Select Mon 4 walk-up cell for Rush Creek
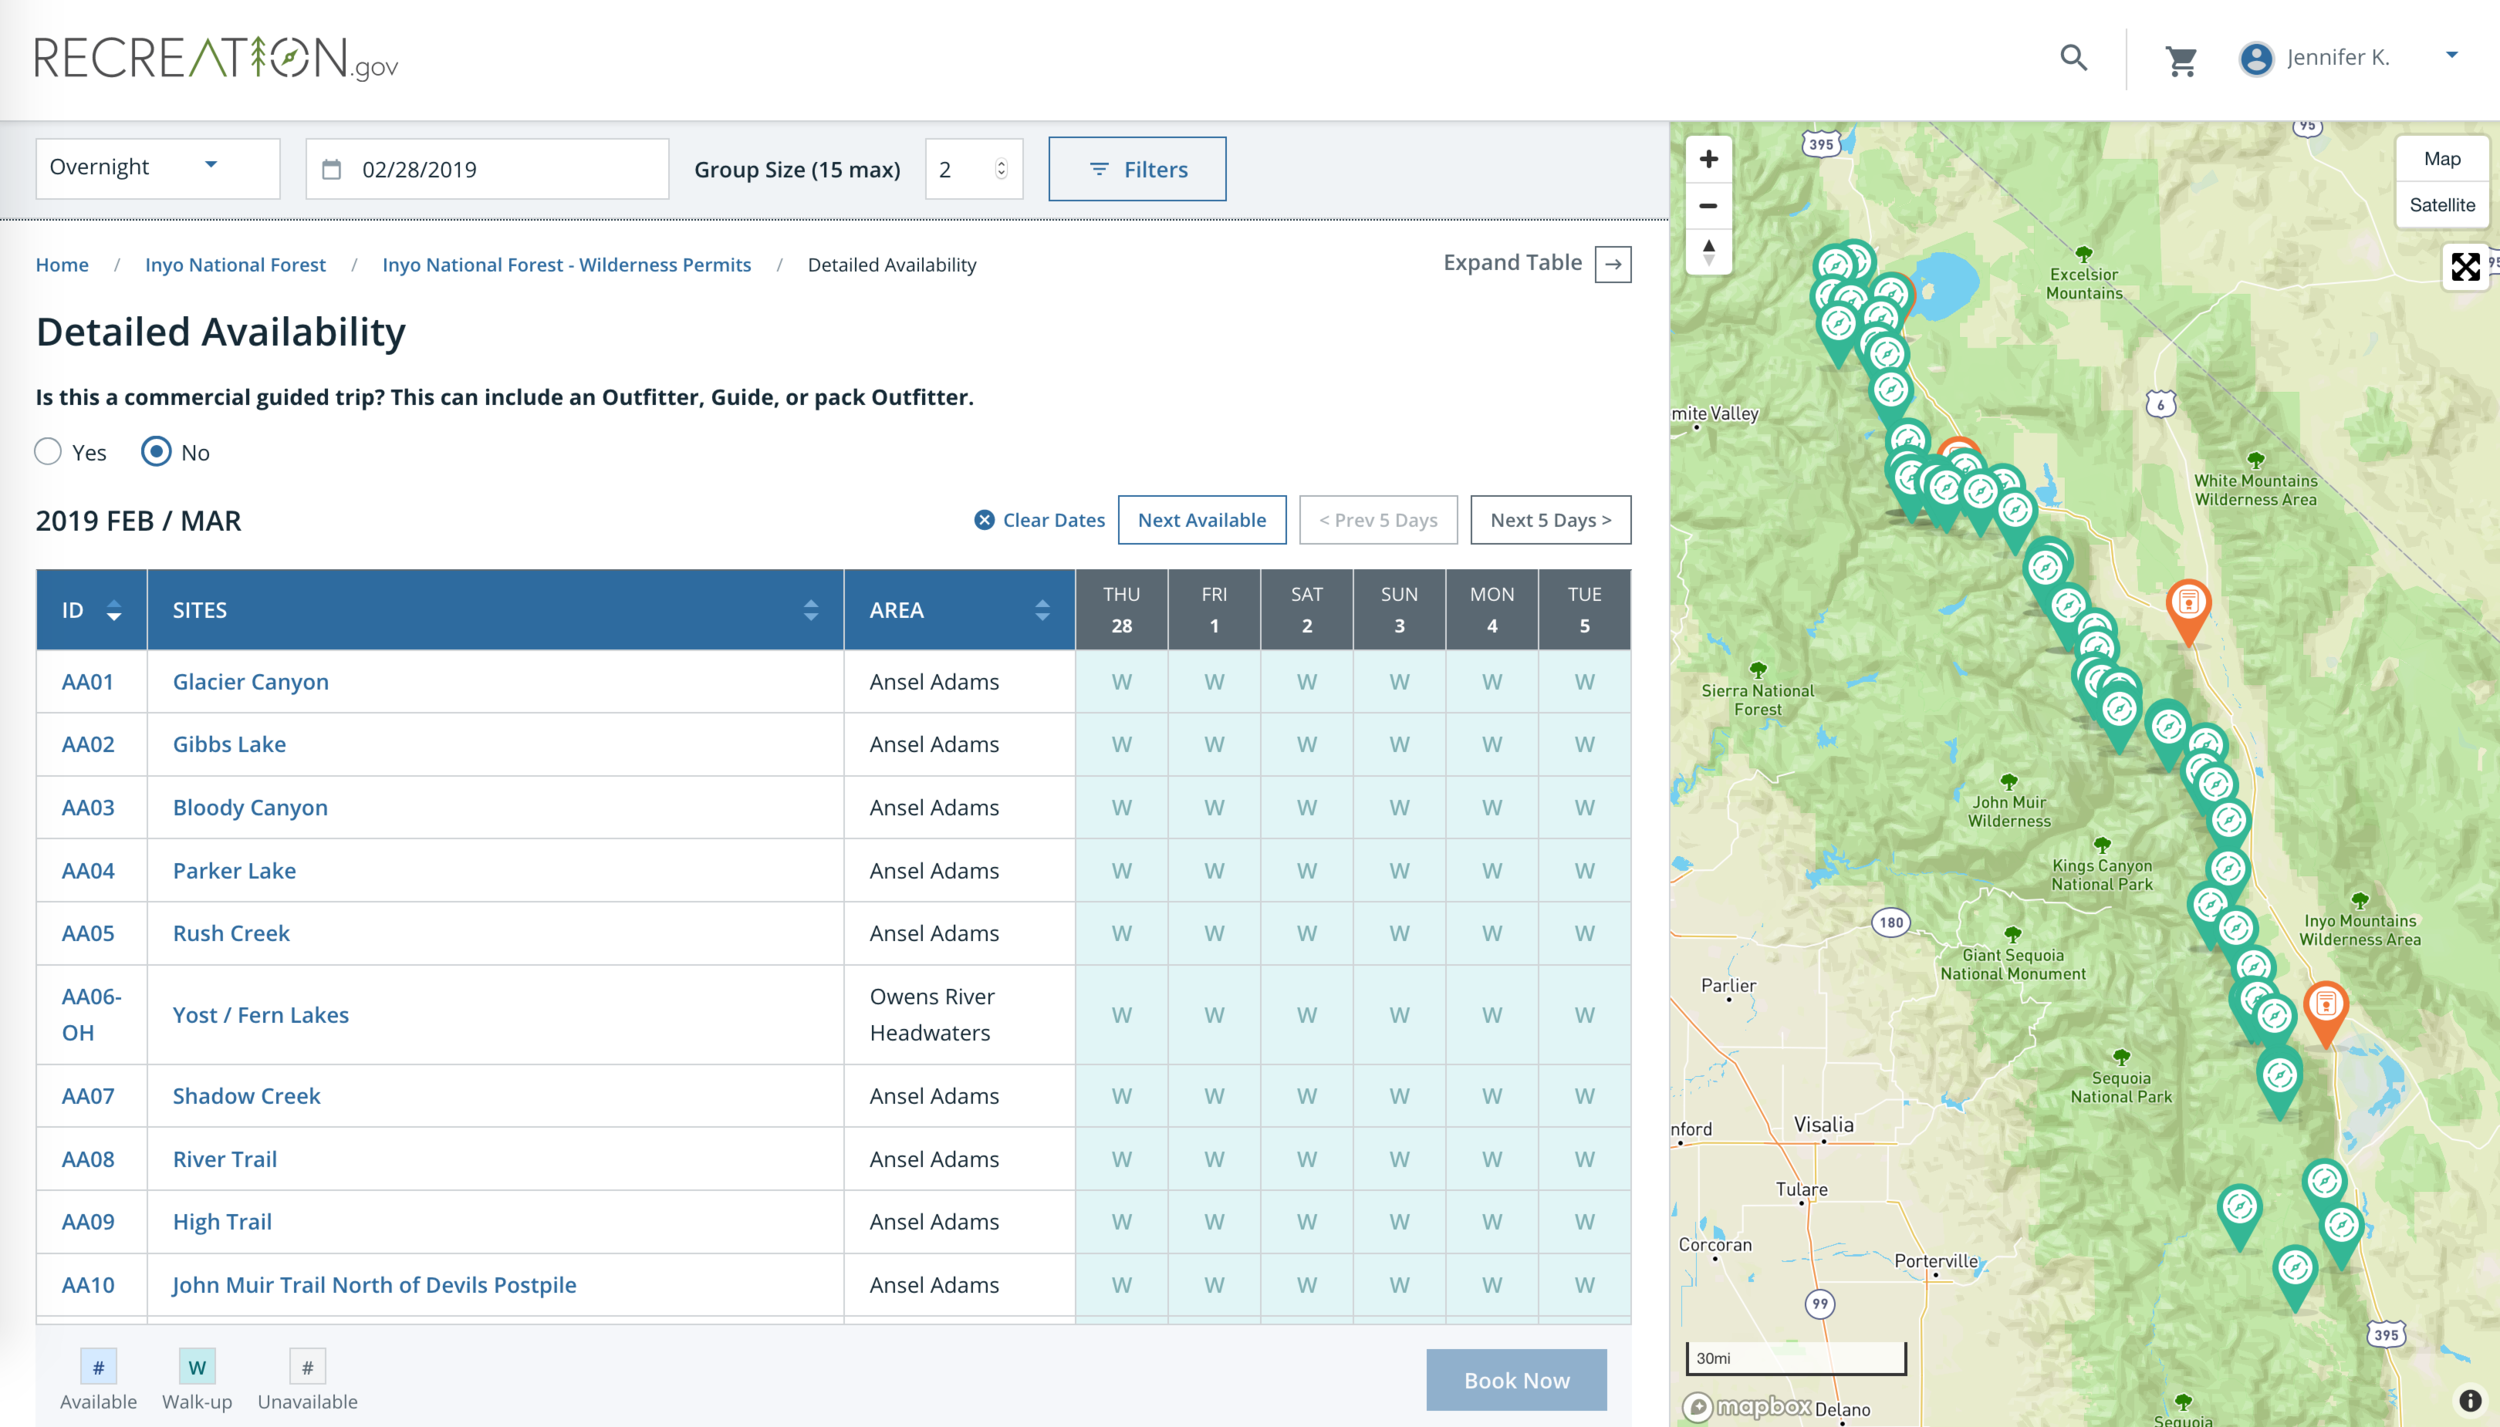 (1492, 933)
